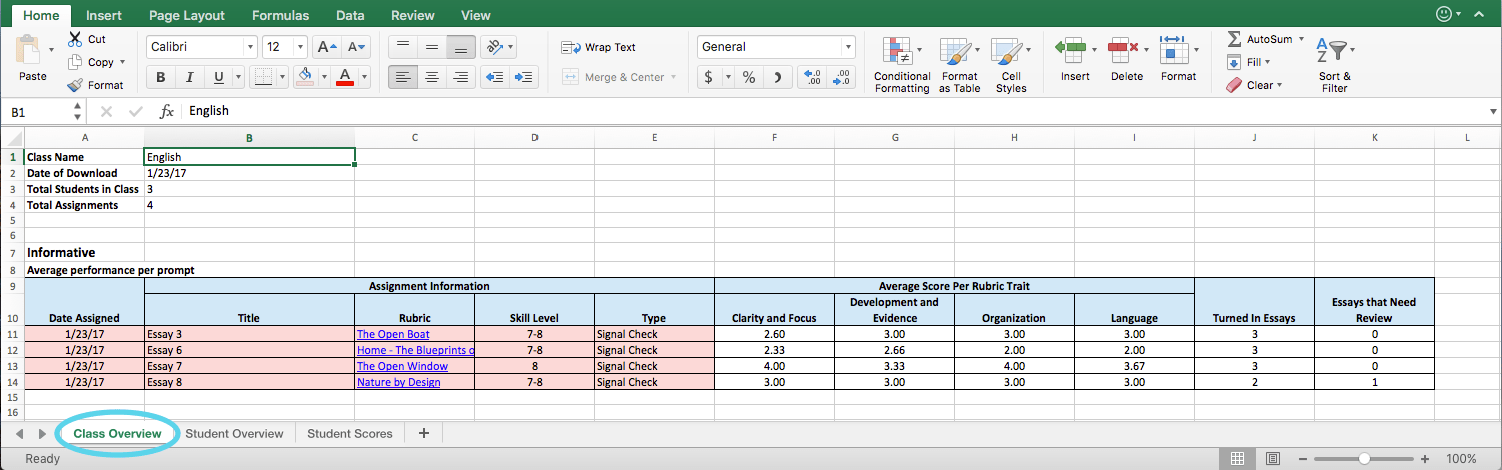
Task: Open the Formulas ribbon tab
Action: [280, 15]
